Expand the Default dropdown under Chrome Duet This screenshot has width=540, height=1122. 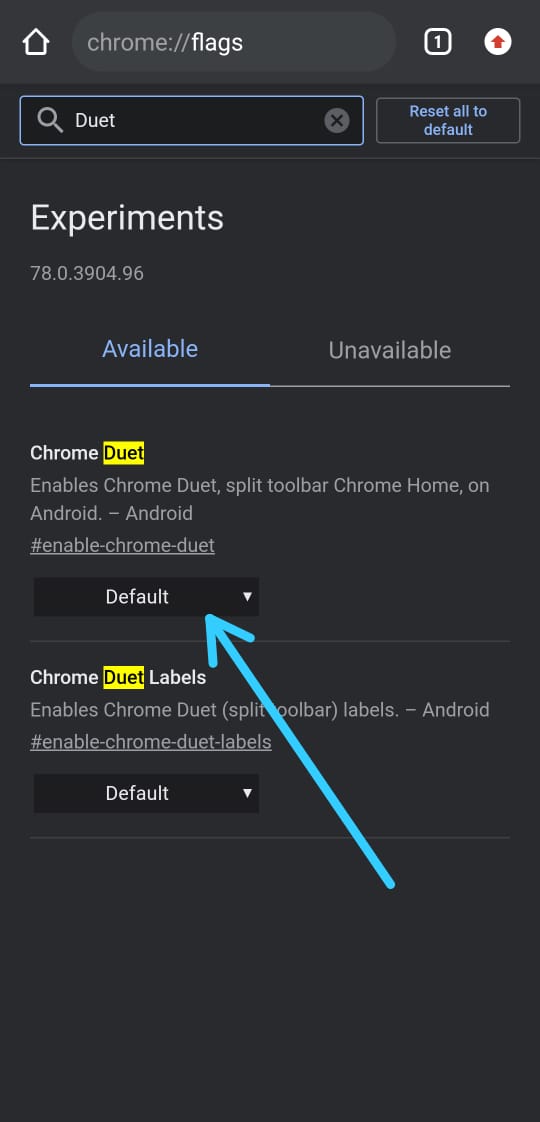pos(146,597)
